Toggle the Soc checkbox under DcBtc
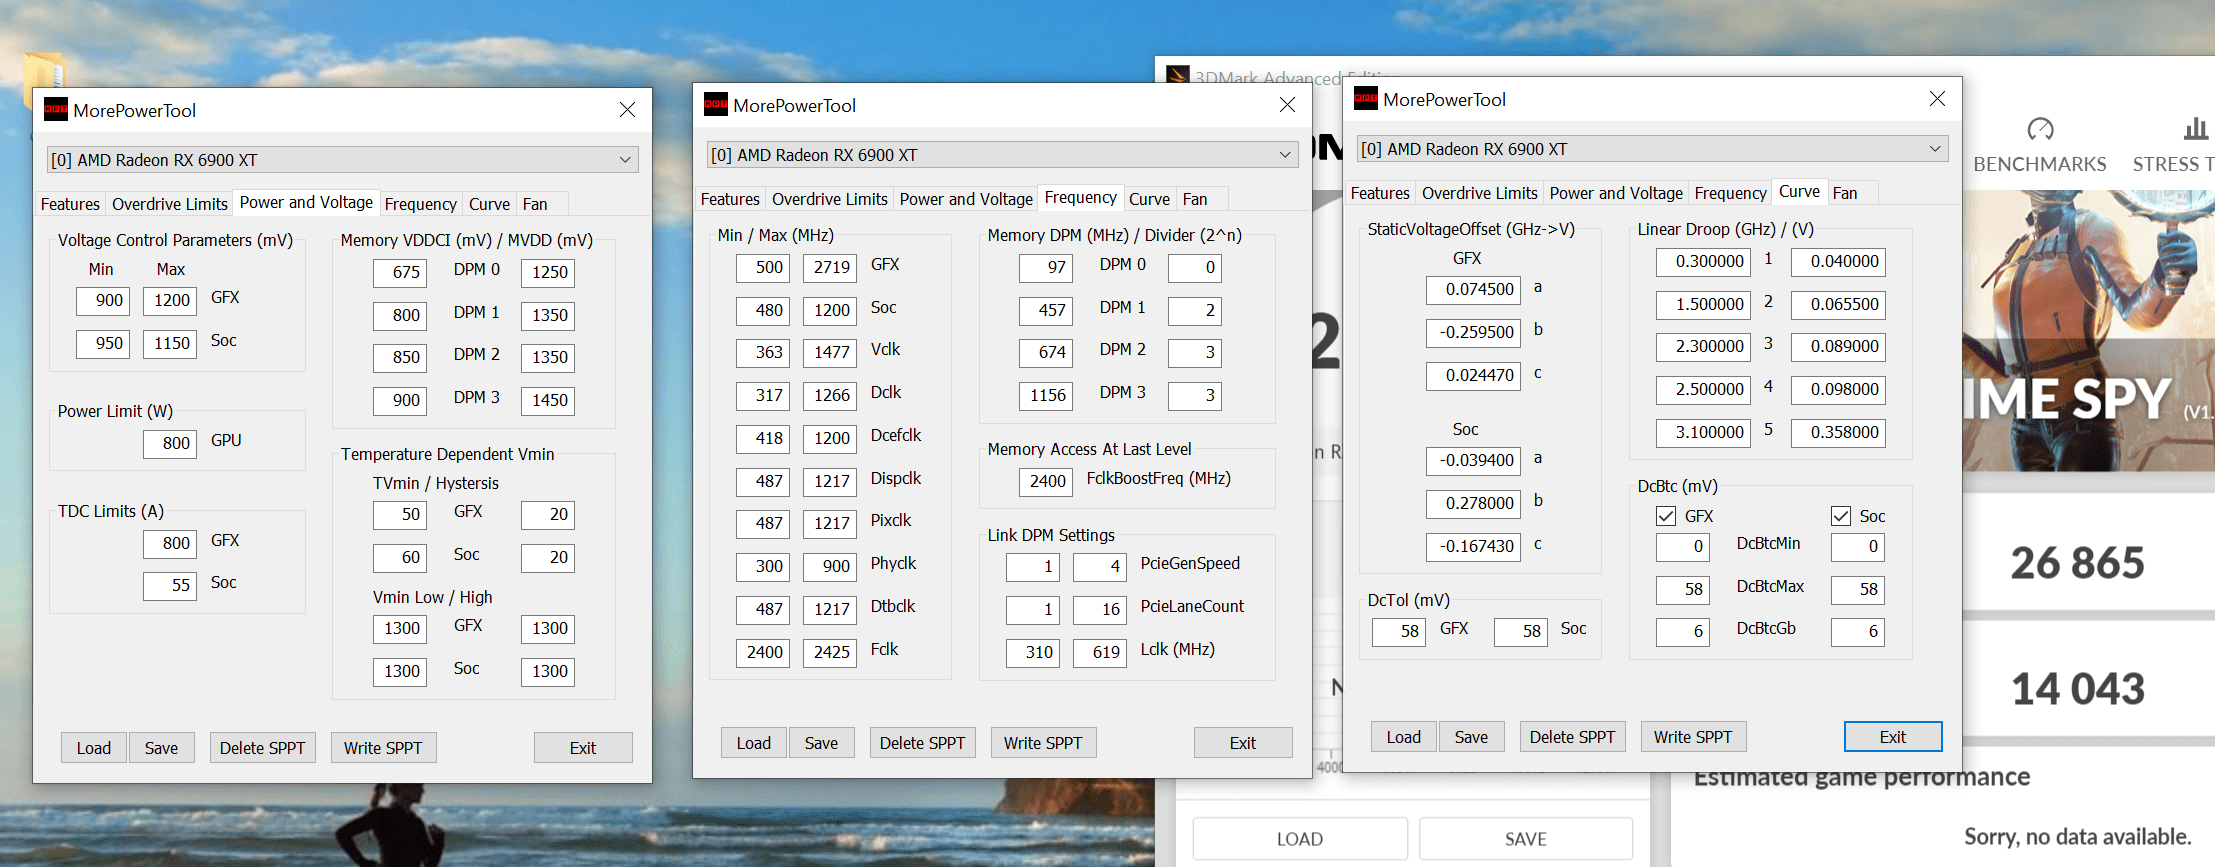Image resolution: width=2215 pixels, height=867 pixels. point(1841,516)
